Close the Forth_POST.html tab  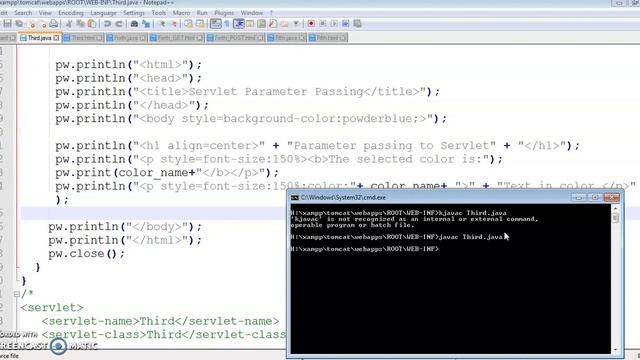click(x=260, y=38)
